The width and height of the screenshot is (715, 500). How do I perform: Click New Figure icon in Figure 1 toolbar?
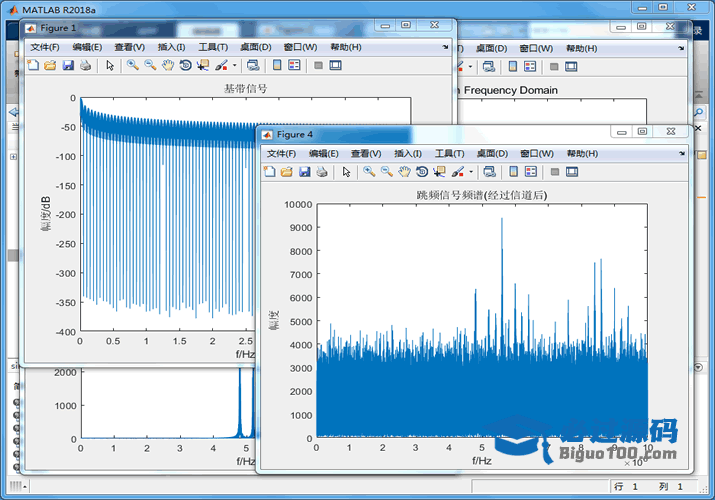pyautogui.click(x=33, y=65)
